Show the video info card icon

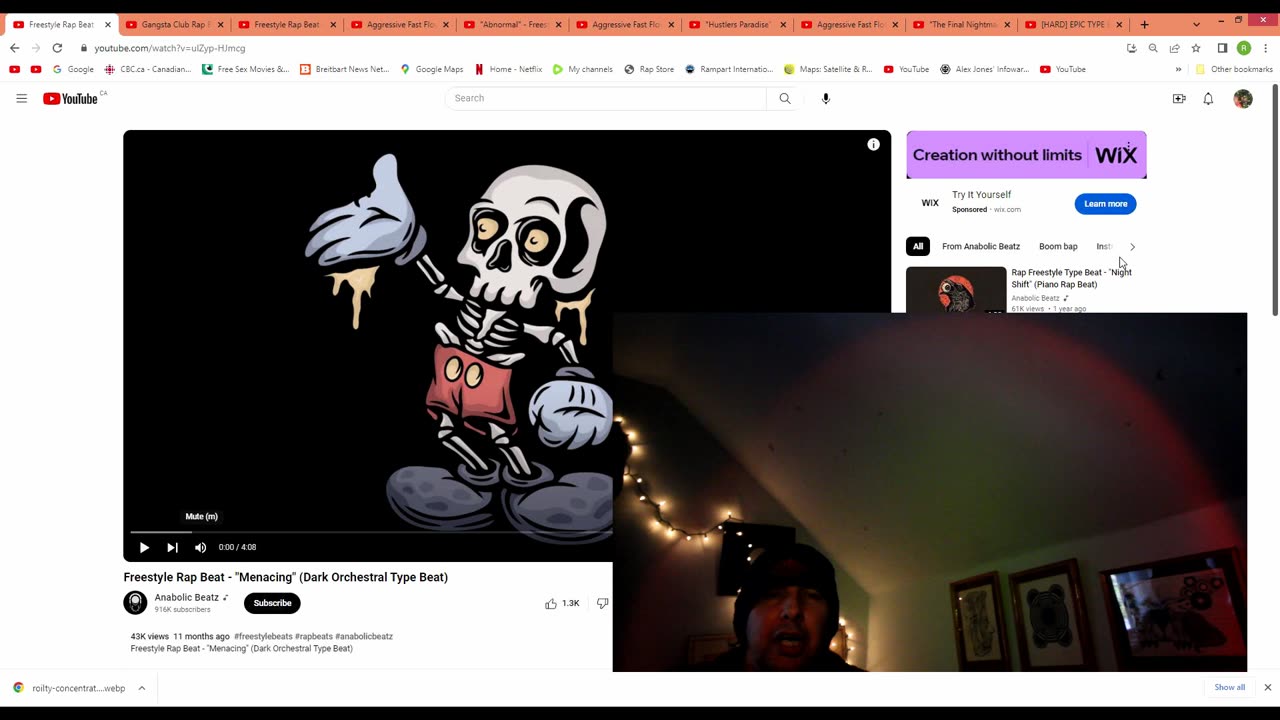[x=873, y=145]
